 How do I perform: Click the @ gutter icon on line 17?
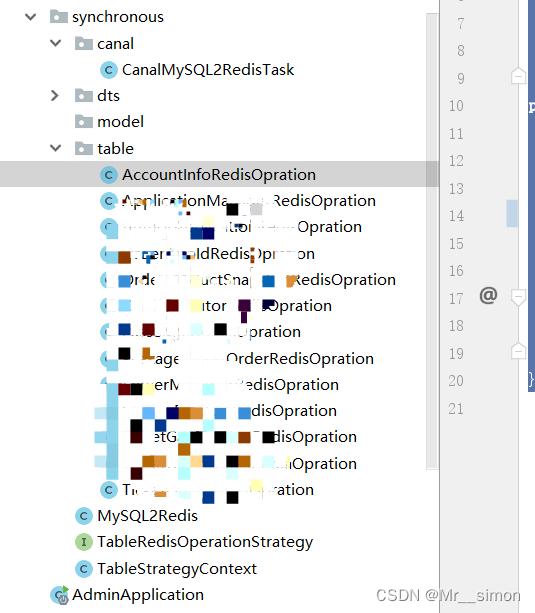pyautogui.click(x=488, y=295)
